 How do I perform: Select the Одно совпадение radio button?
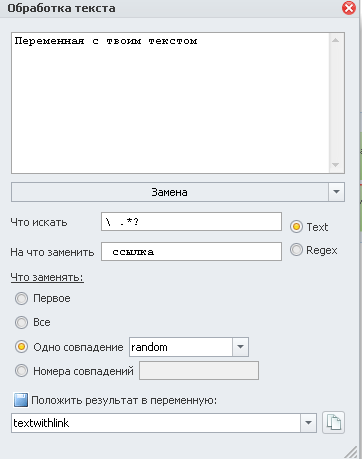click(x=22, y=347)
